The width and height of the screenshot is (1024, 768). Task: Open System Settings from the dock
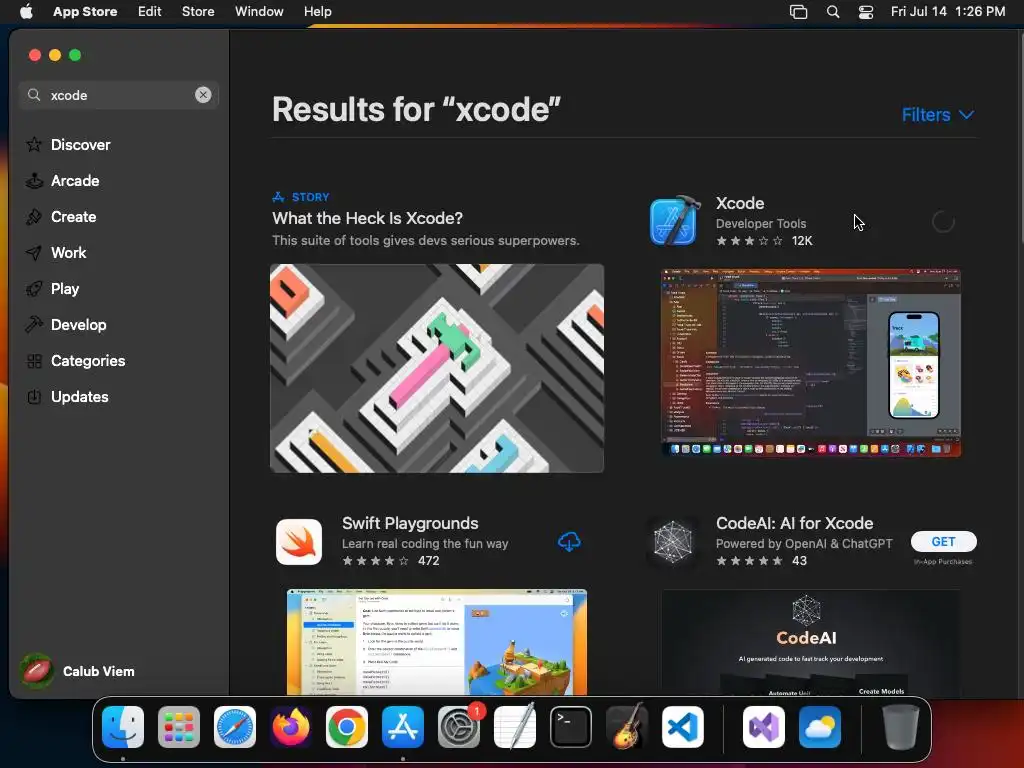pos(459,727)
